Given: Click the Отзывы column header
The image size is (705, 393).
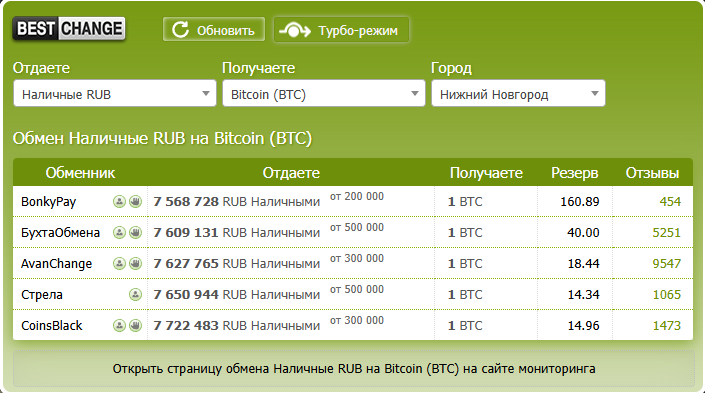Looking at the screenshot, I should 652,173.
